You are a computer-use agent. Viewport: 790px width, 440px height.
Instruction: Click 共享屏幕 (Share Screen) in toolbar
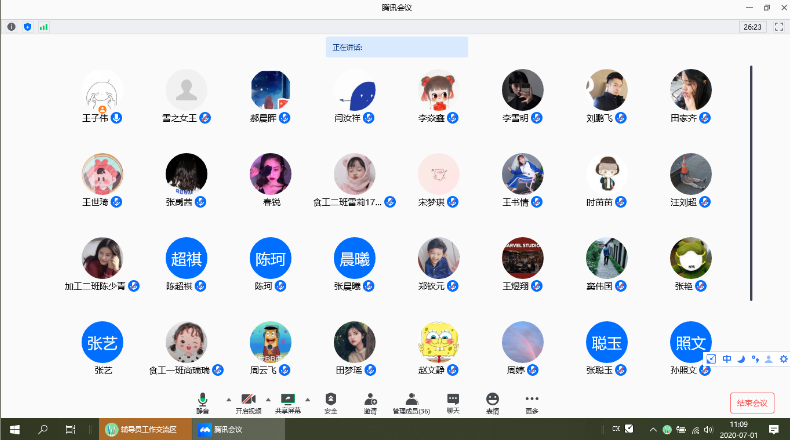click(x=288, y=399)
